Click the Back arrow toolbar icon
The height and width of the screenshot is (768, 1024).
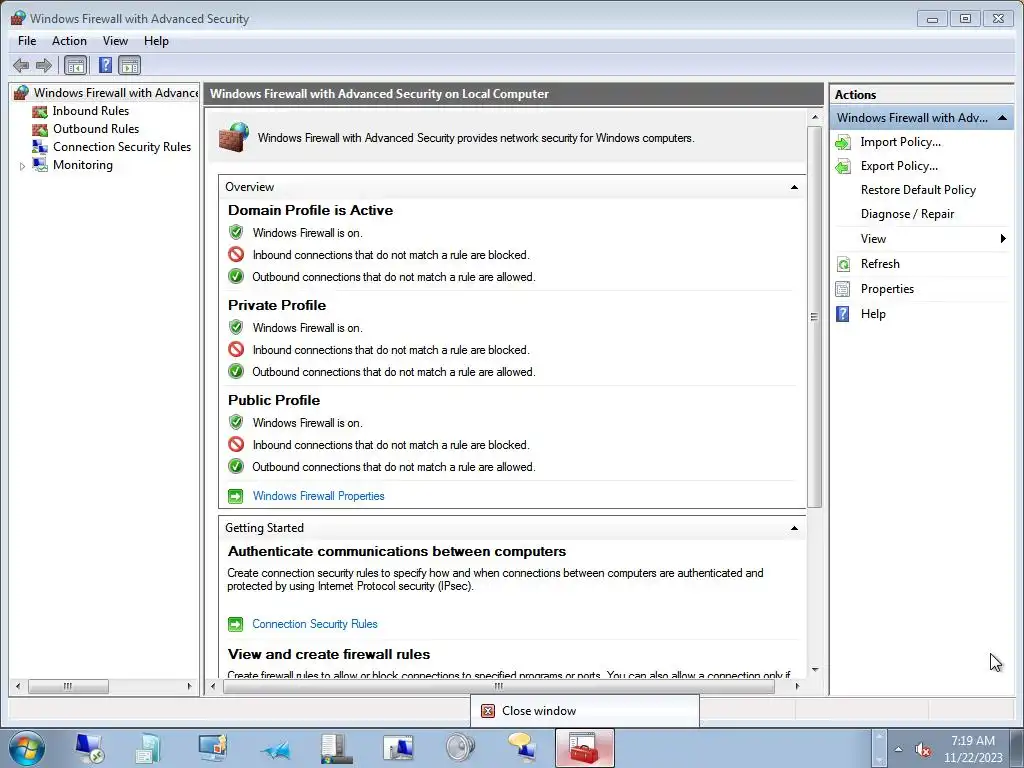(x=21, y=65)
